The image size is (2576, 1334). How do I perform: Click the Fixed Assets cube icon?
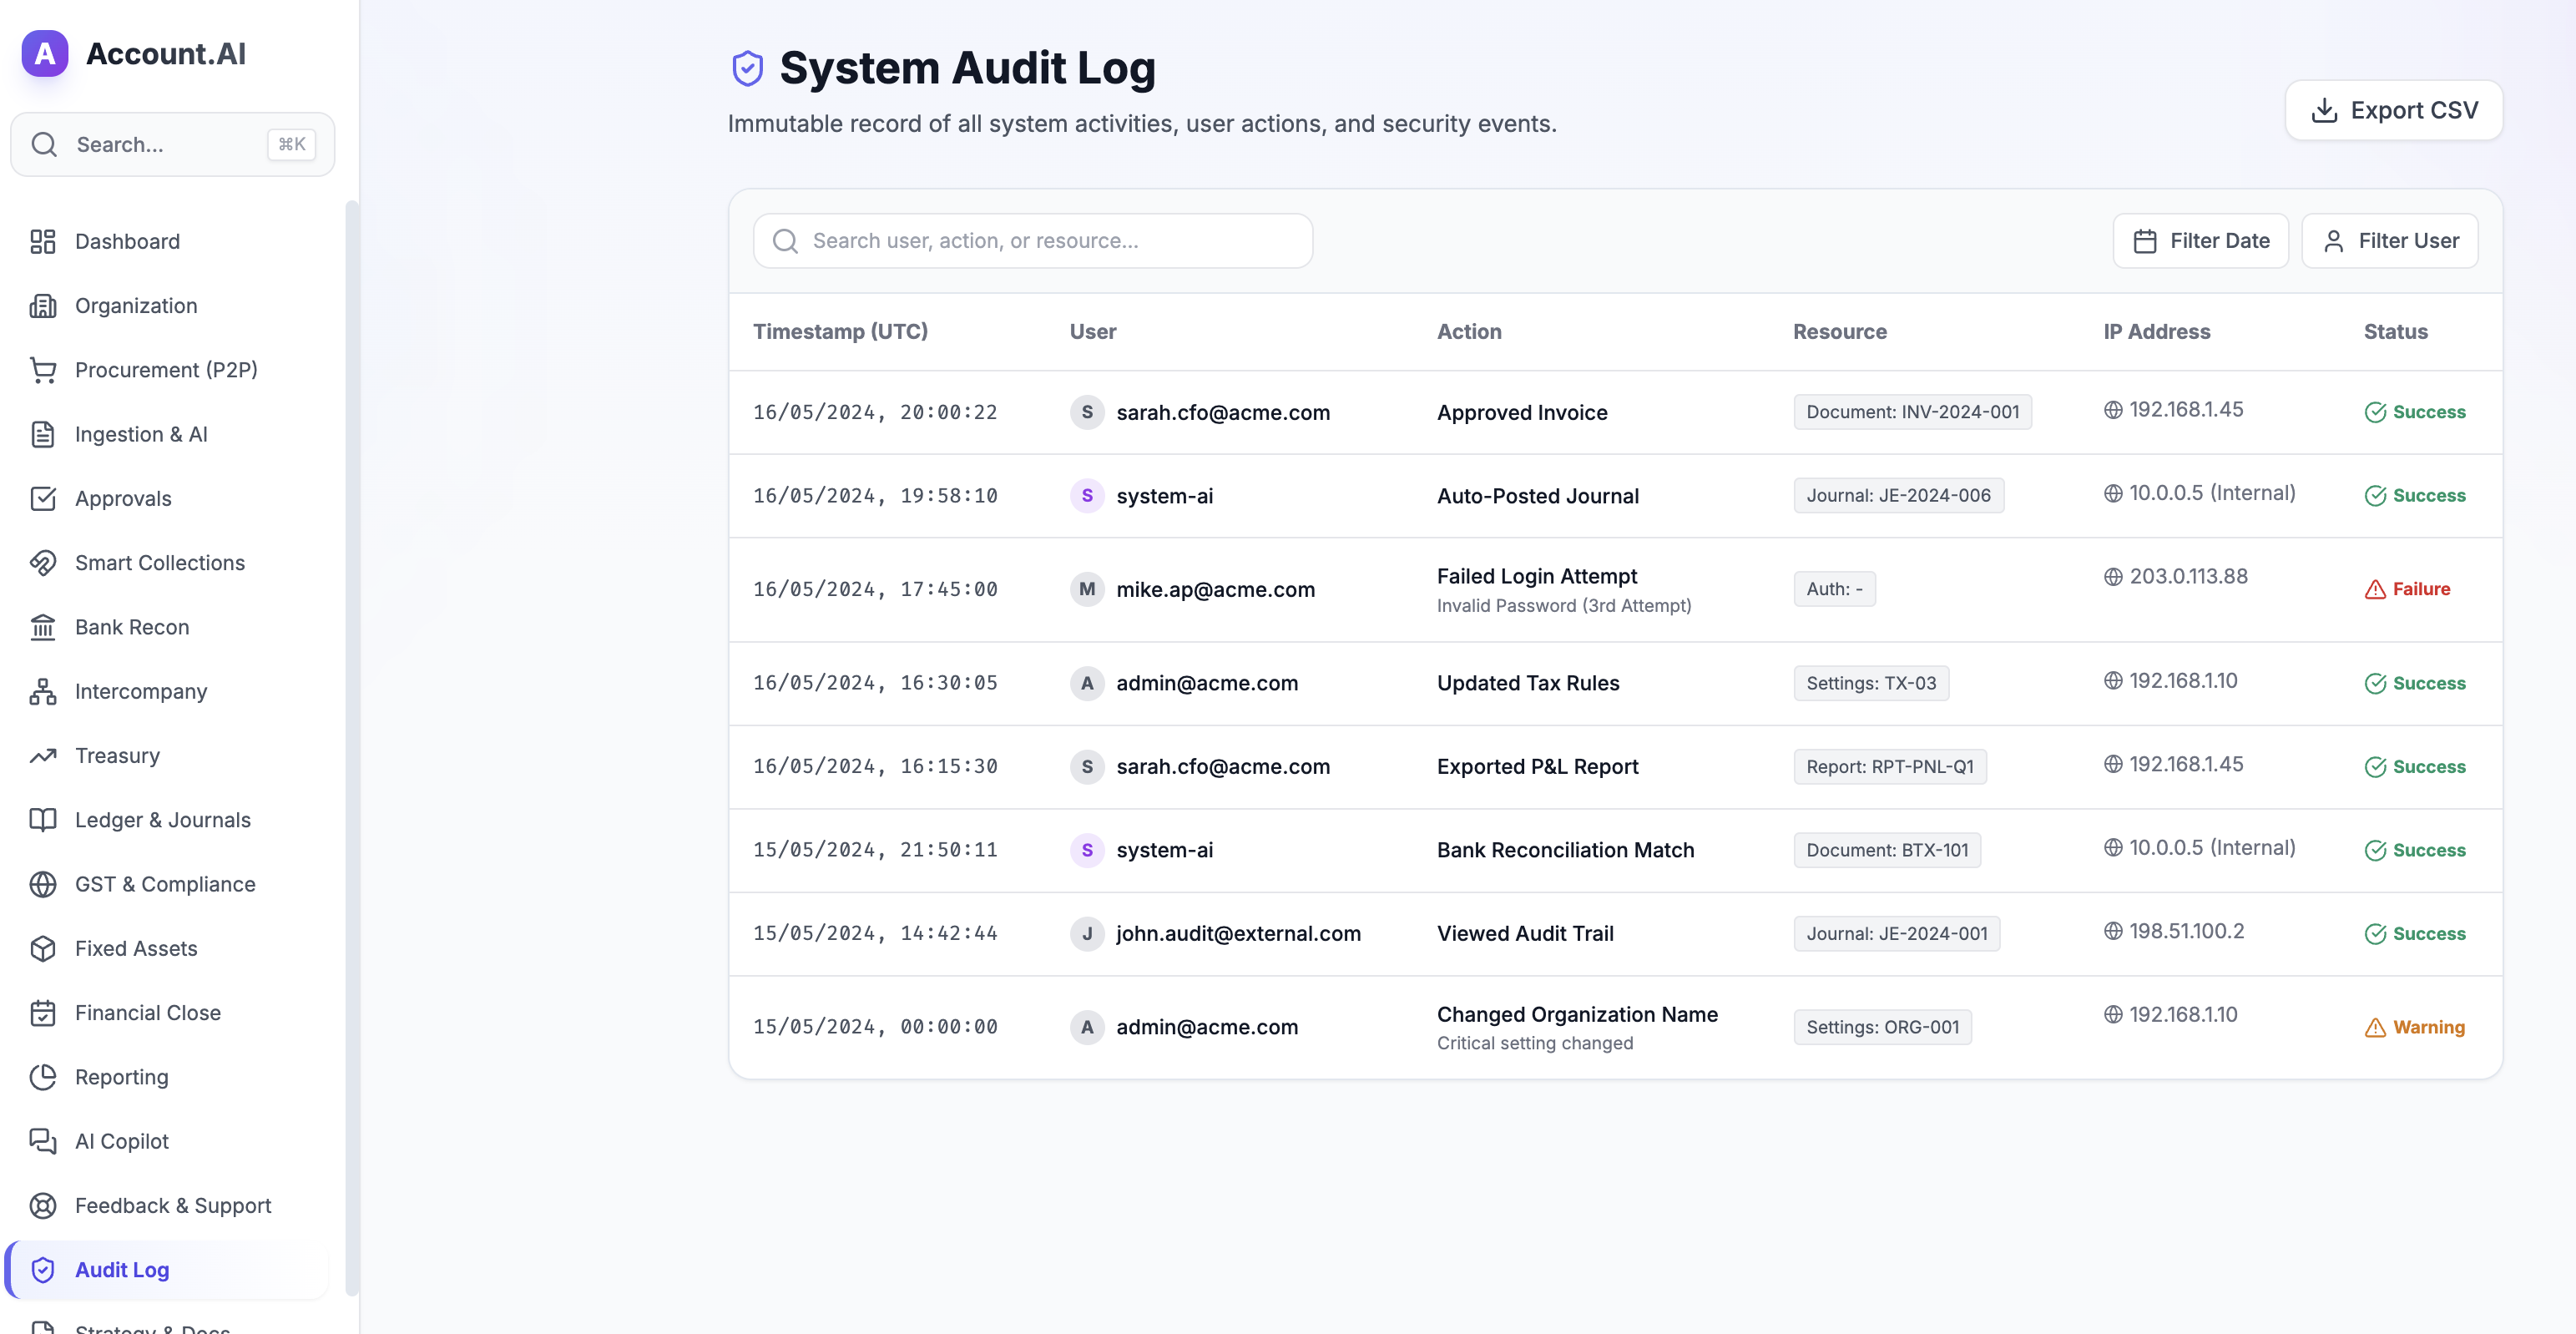click(x=43, y=948)
